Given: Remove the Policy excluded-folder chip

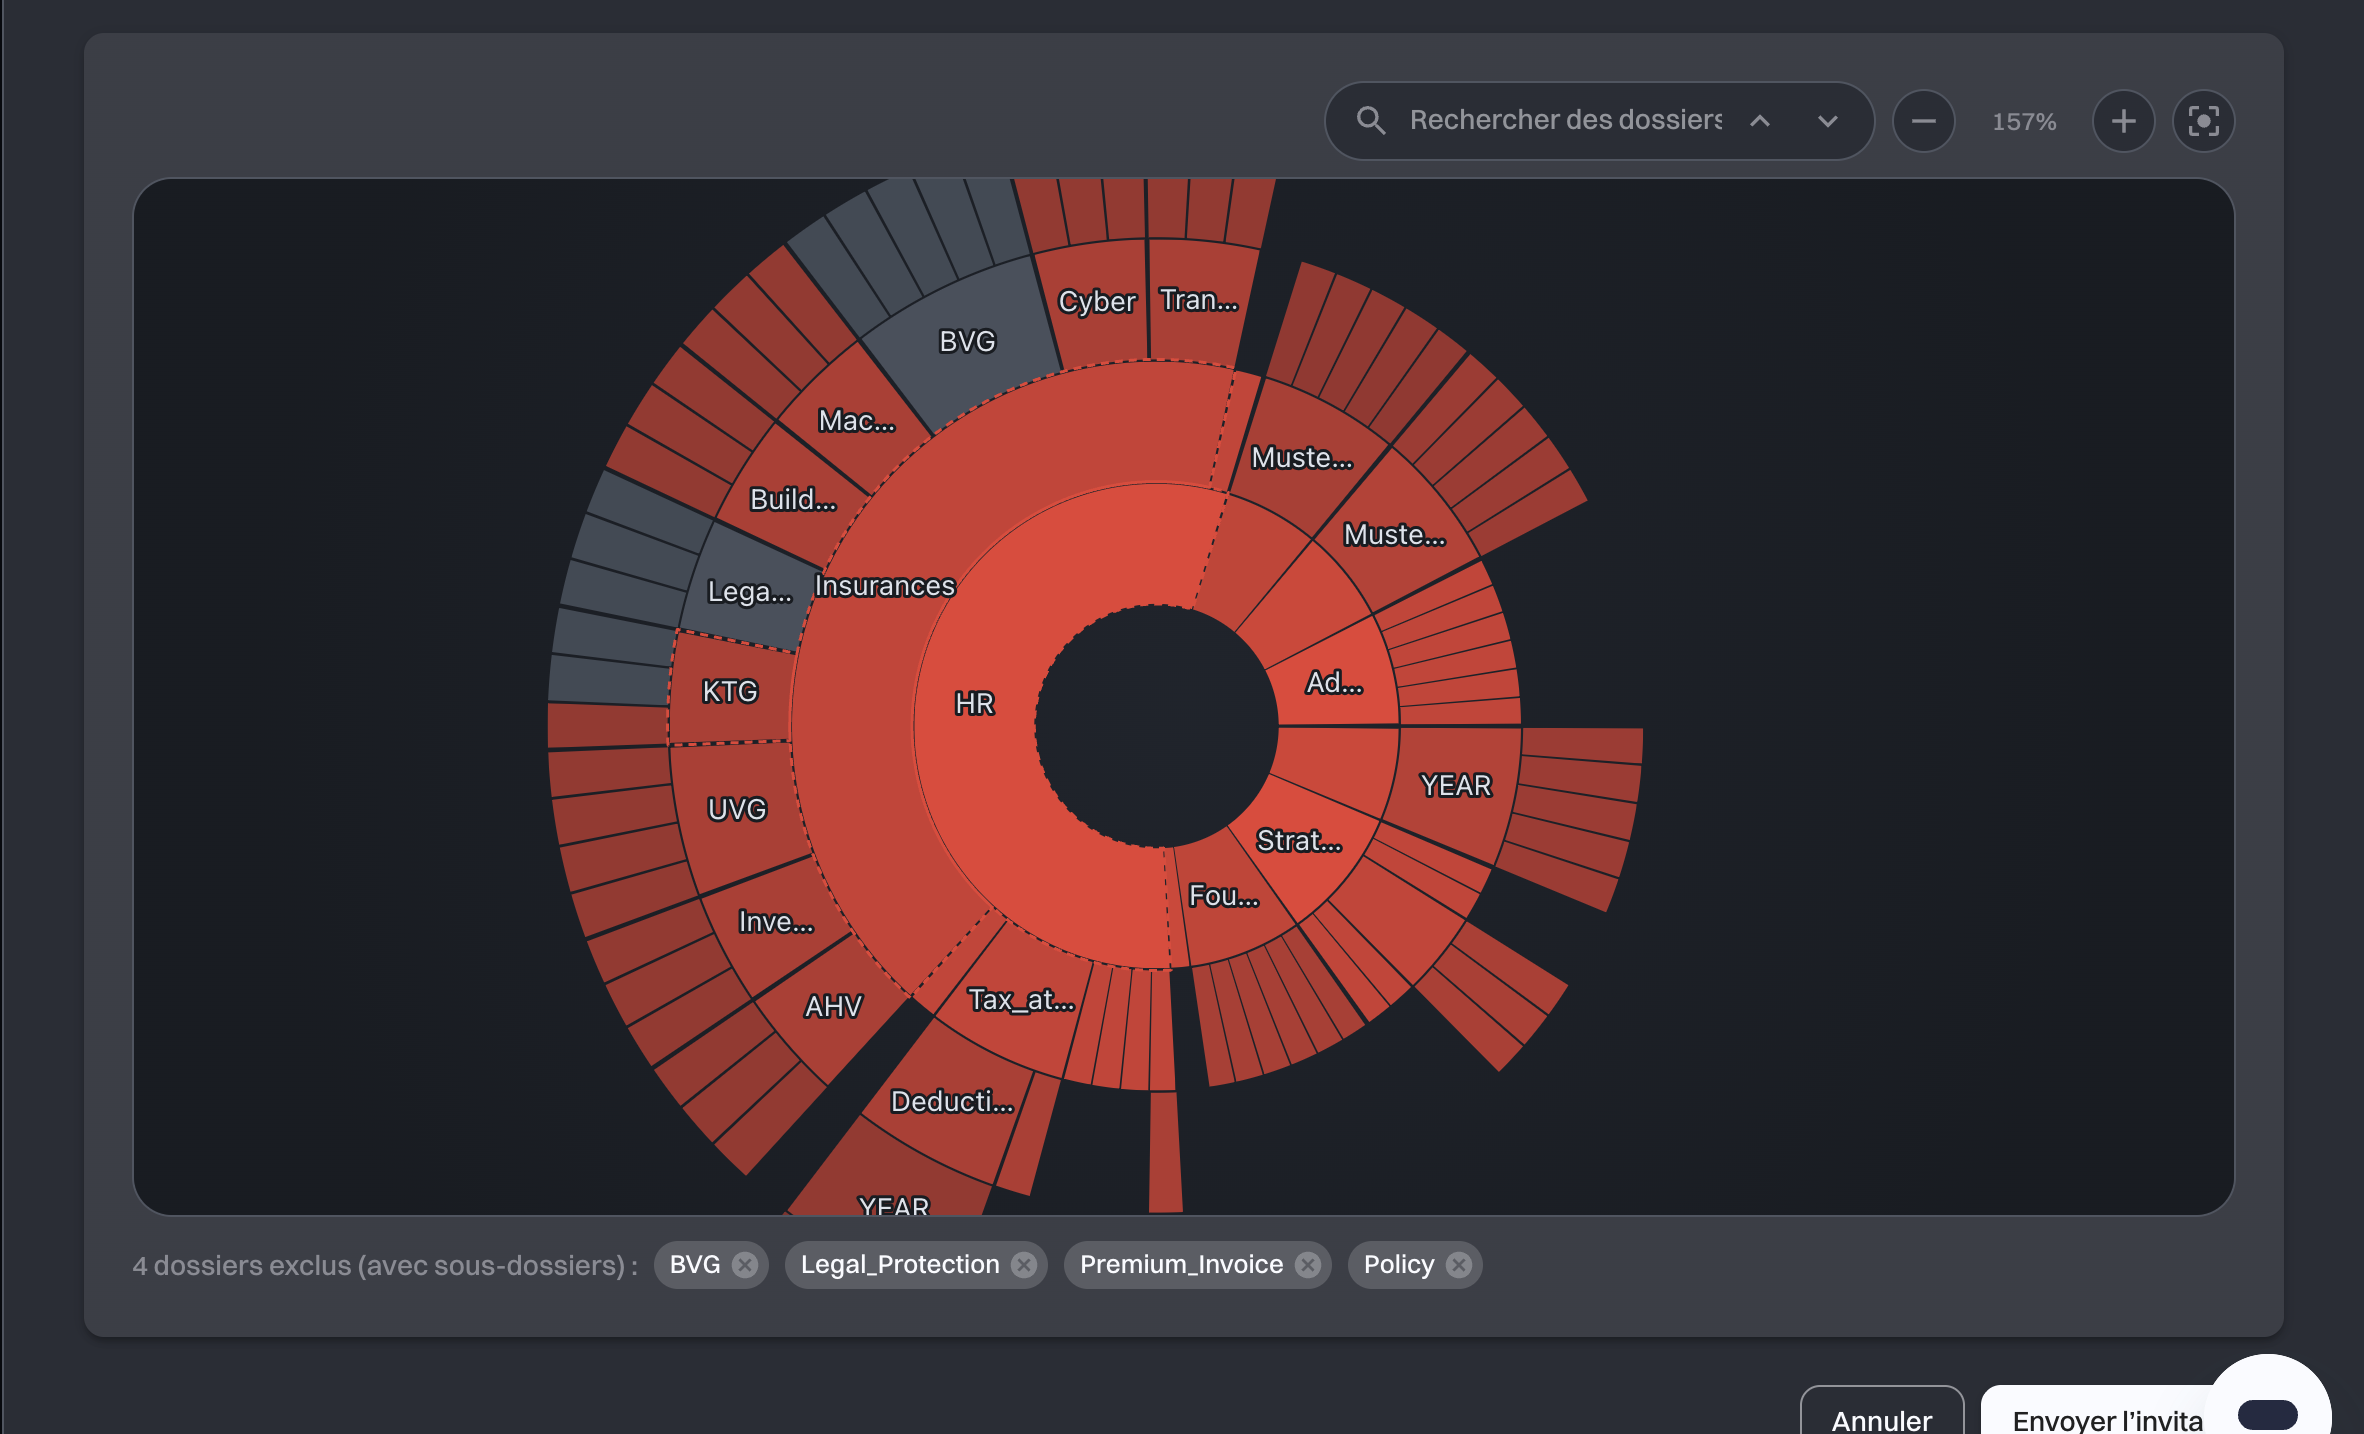Looking at the screenshot, I should click(1459, 1265).
